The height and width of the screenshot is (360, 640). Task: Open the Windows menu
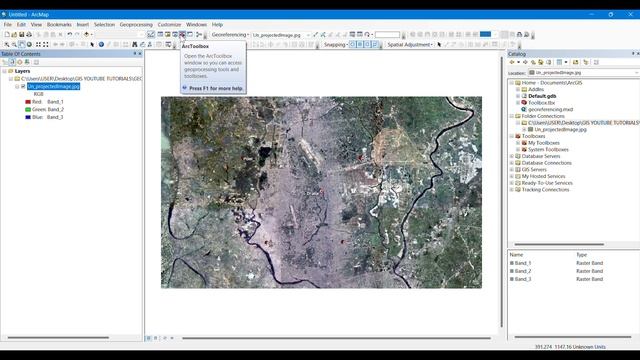pyautogui.click(x=196, y=24)
